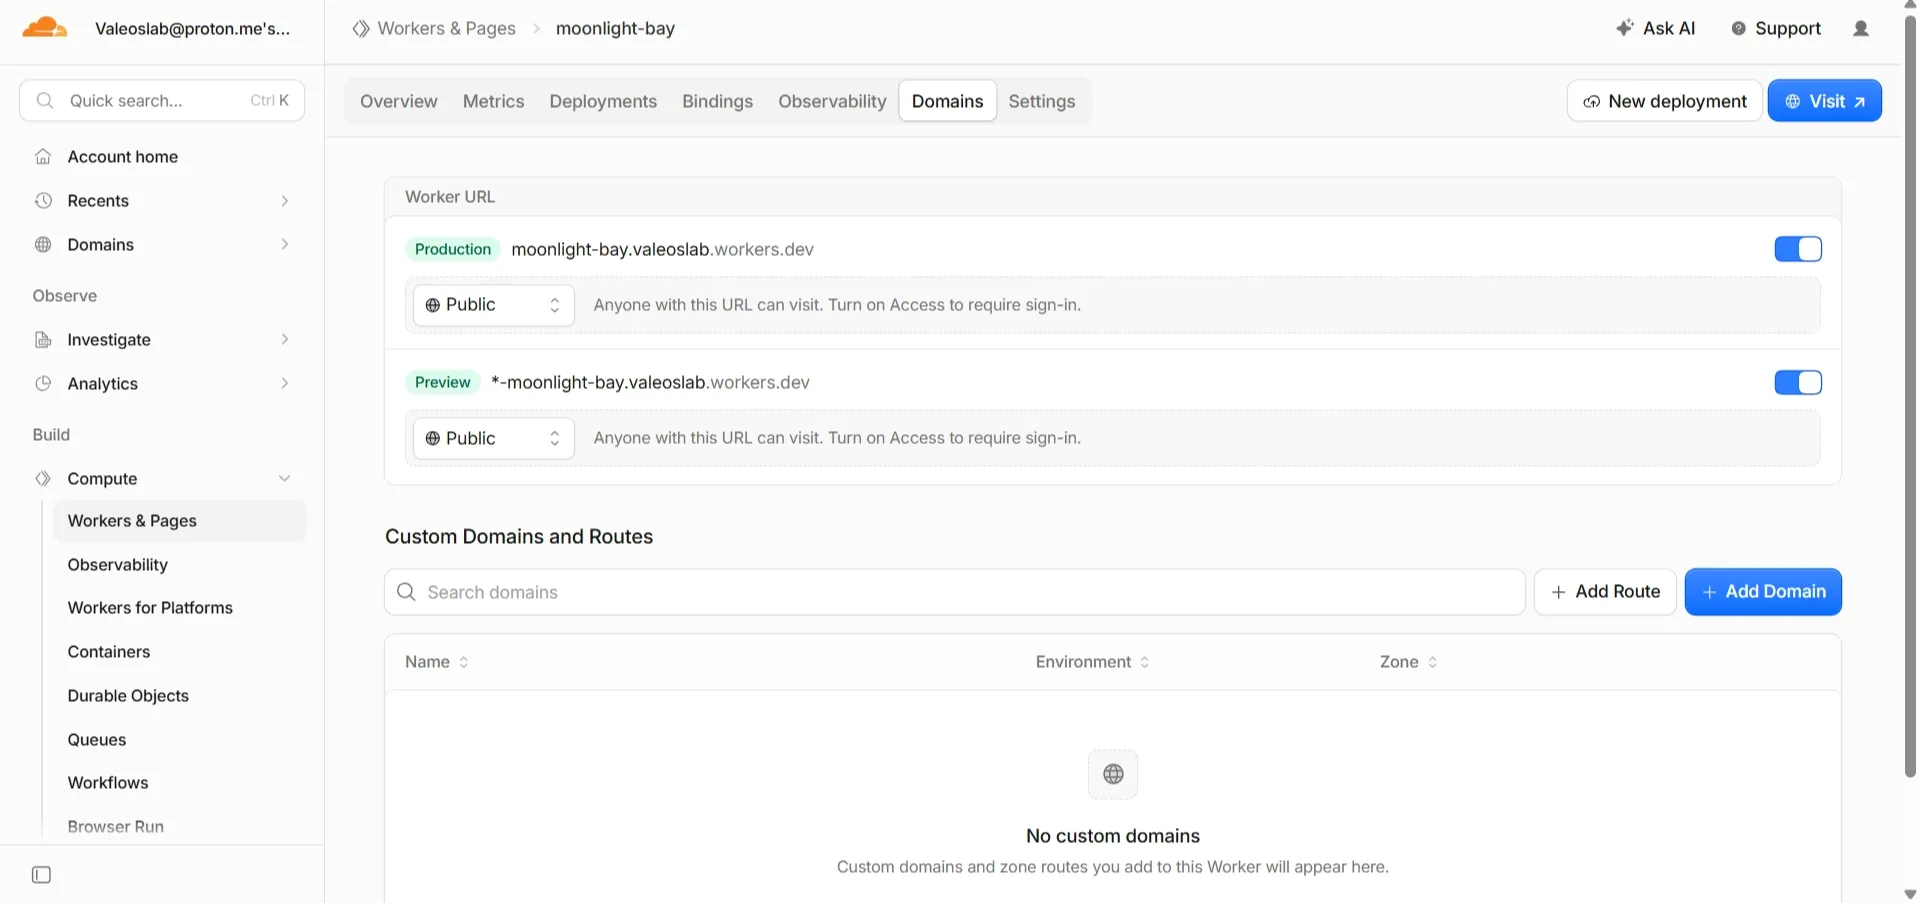Click the Analytics pie chart icon

click(43, 384)
